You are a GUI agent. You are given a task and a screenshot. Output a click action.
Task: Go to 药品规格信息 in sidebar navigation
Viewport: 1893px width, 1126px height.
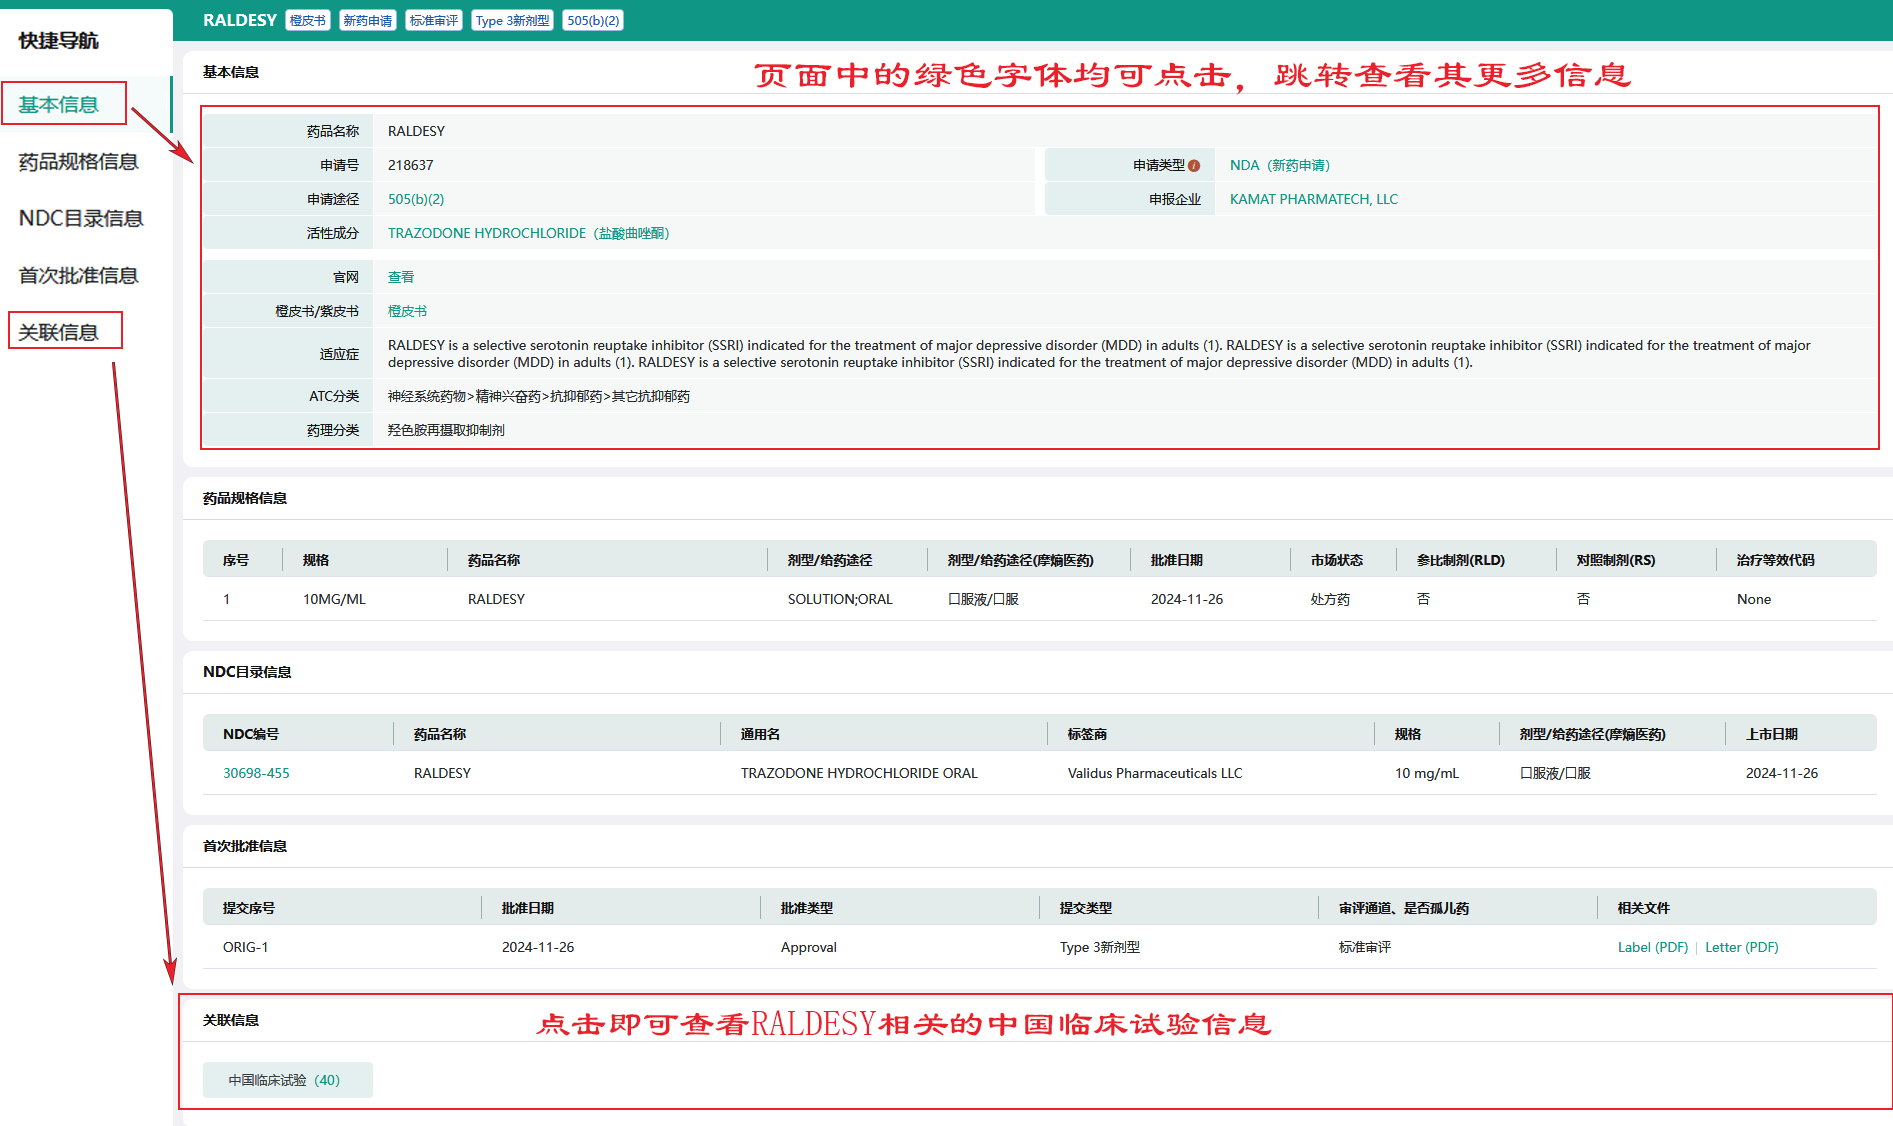coord(78,162)
